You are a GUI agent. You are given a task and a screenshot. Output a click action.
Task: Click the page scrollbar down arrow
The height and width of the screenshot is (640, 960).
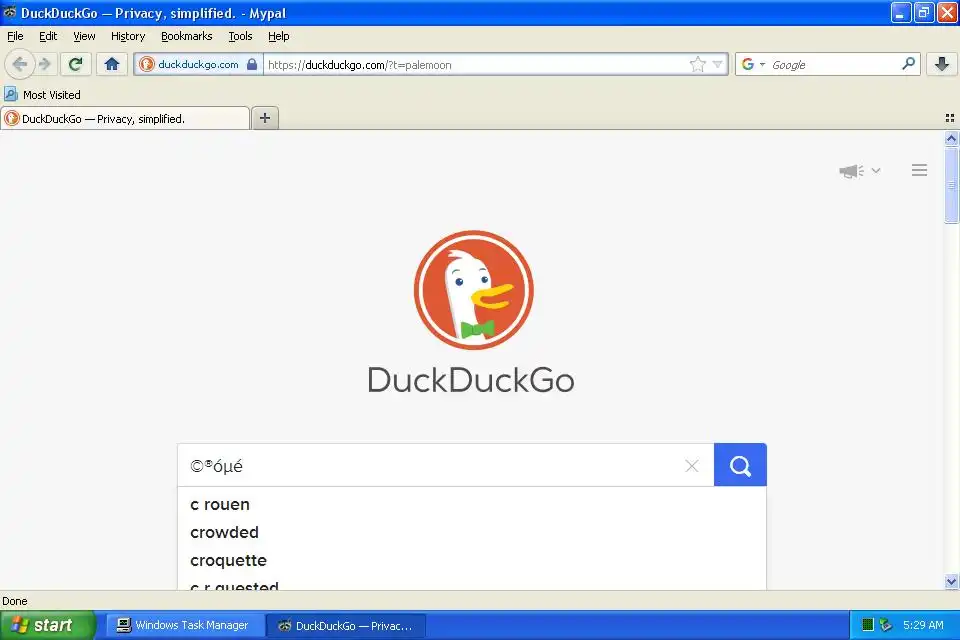pos(951,582)
